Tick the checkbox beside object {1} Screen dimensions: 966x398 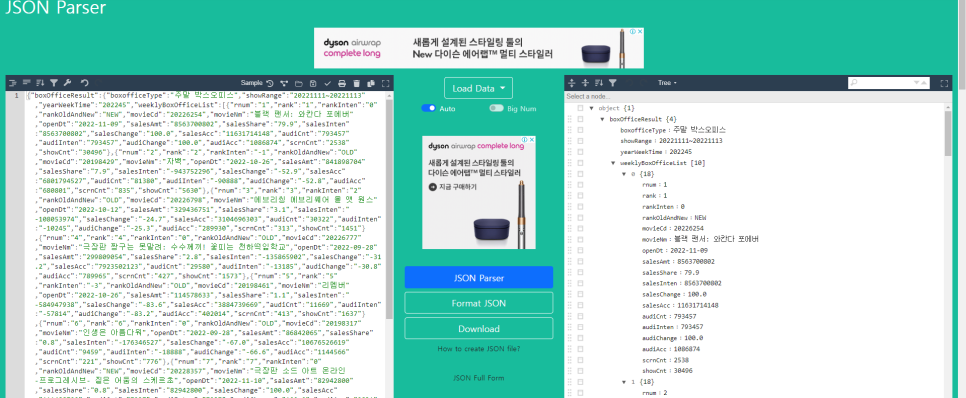pos(580,108)
